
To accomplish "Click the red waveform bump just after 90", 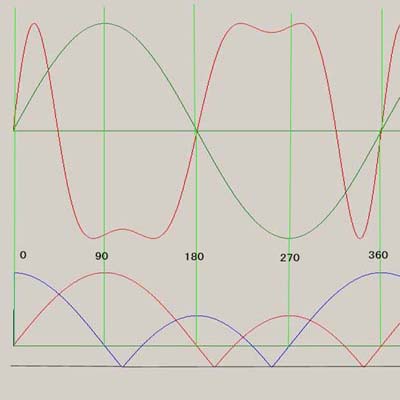I will pyautogui.click(x=123, y=229).
